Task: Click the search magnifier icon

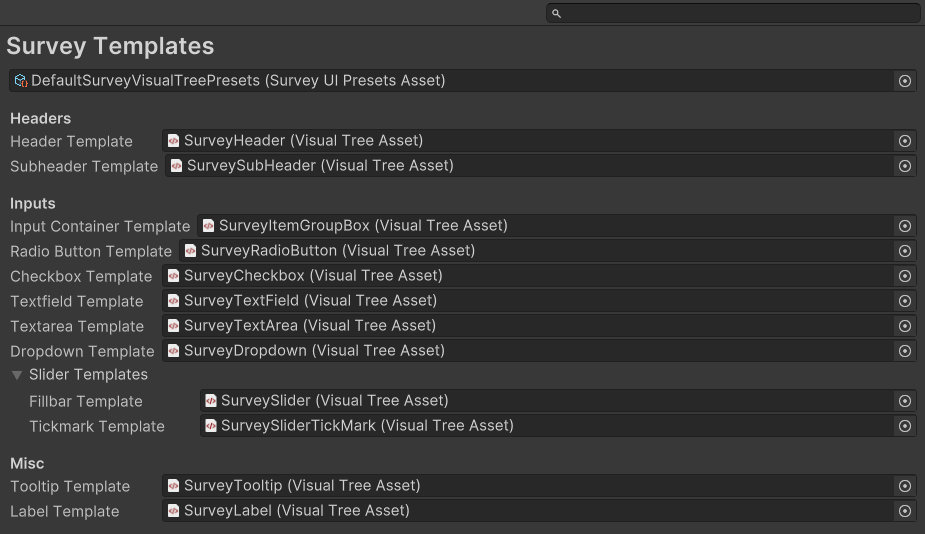Action: click(x=556, y=13)
